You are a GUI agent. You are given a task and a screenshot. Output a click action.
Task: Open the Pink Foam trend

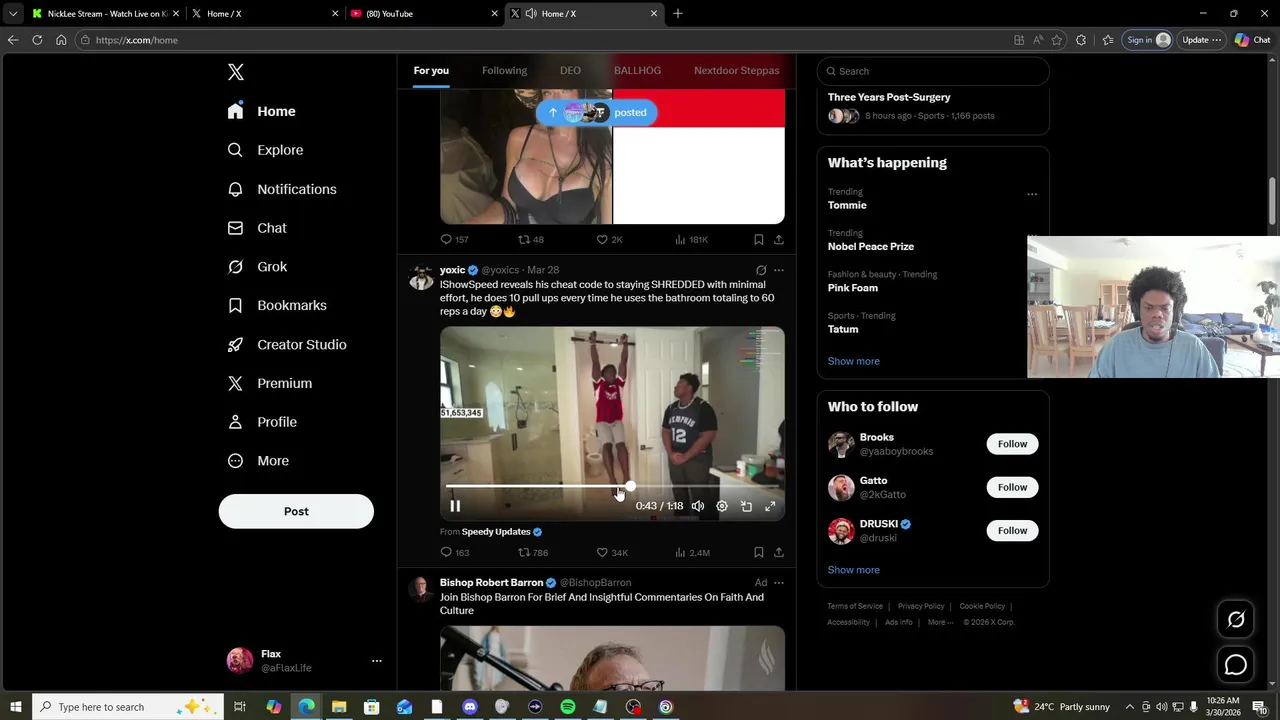click(853, 288)
